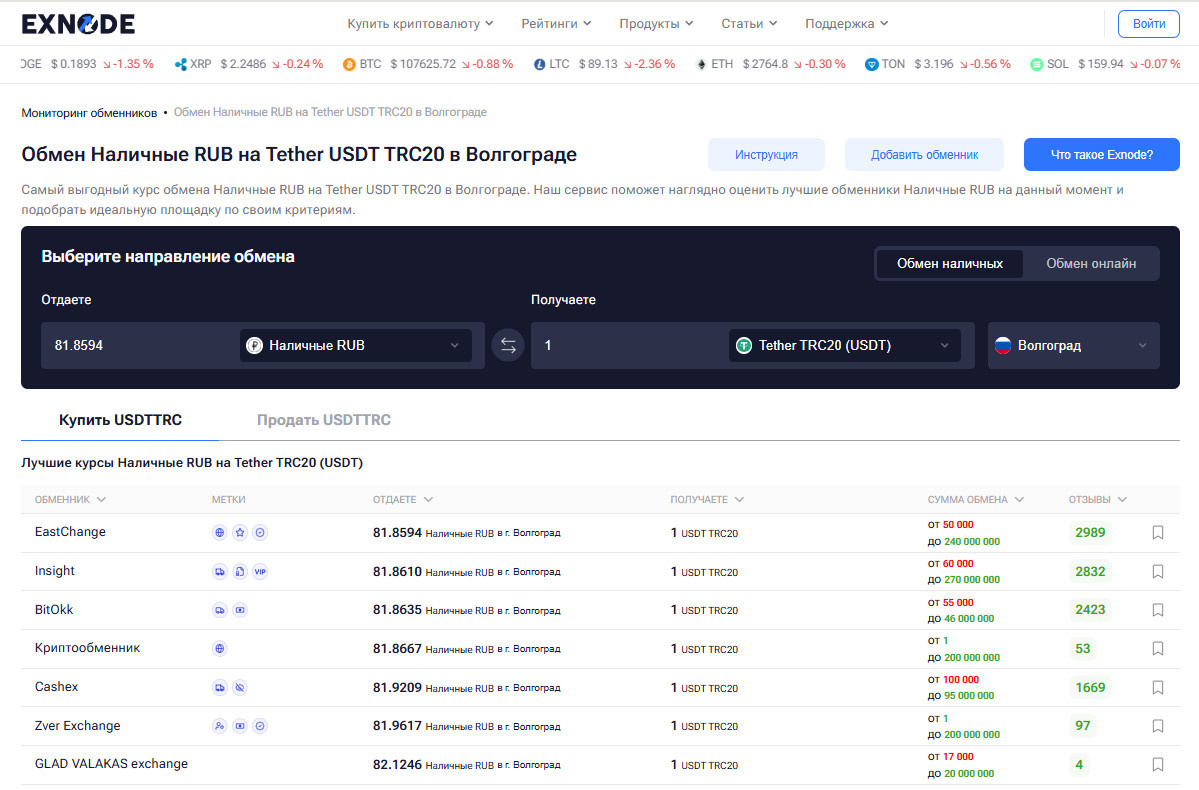Click the delivery truck tag for Insight
1199x790 pixels.
(x=219, y=571)
